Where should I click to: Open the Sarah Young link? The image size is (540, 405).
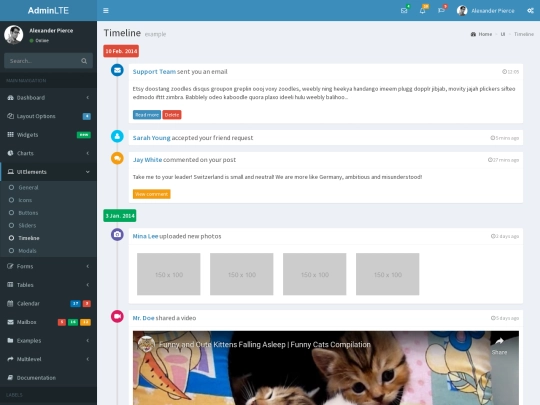[152, 138]
